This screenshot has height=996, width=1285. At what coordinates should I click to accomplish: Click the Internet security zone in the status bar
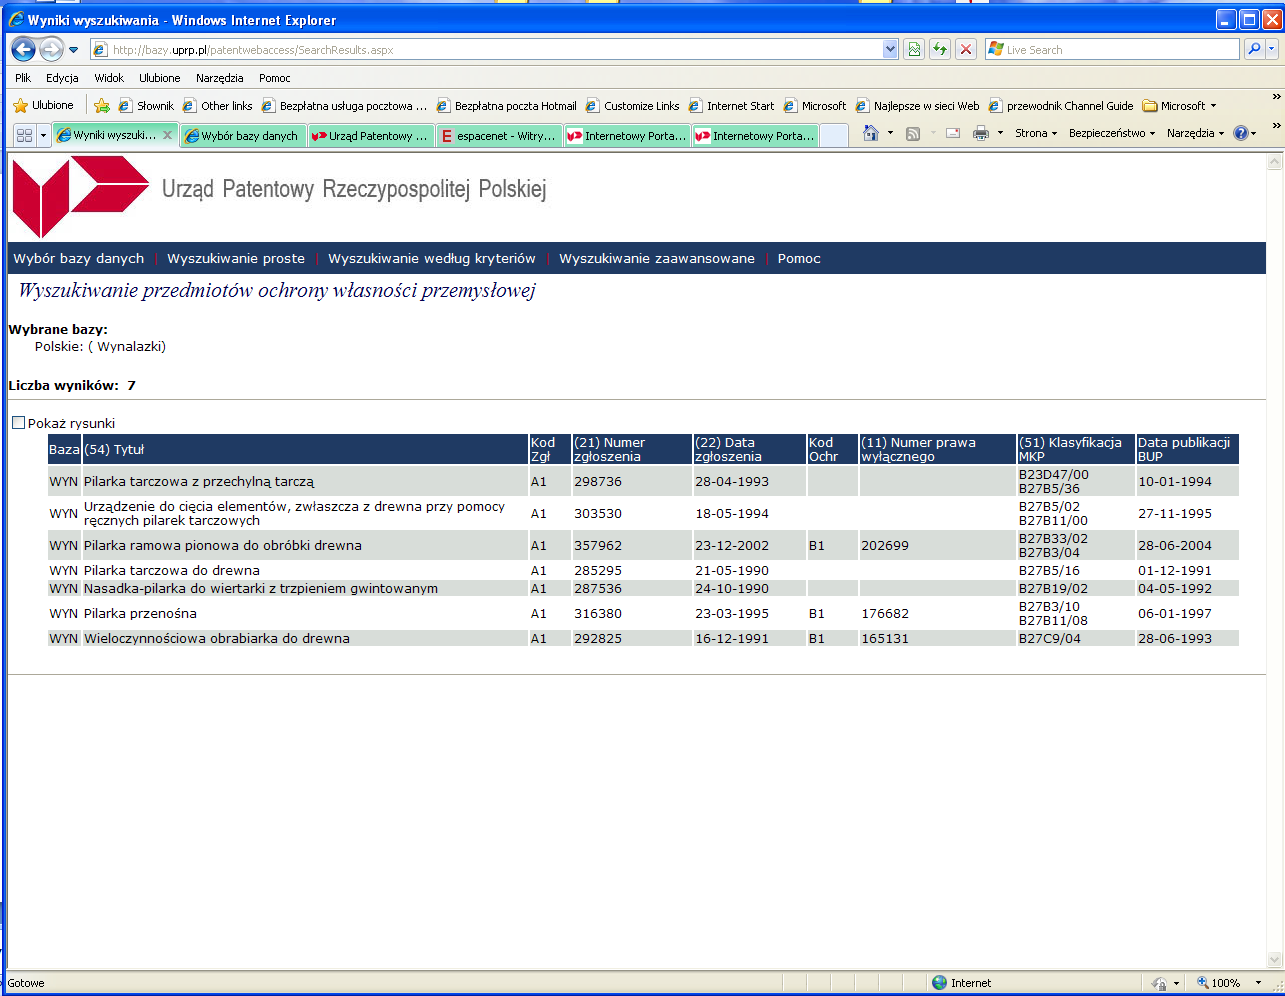pos(961,983)
